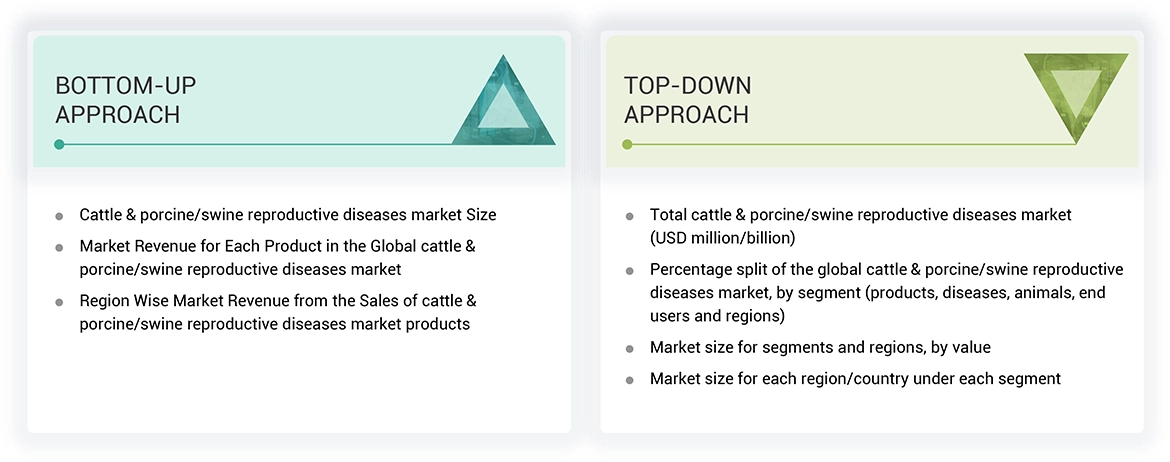The image size is (1170, 462).
Task: Click bullet beside reproductive diseases market Size
Action: [60, 215]
